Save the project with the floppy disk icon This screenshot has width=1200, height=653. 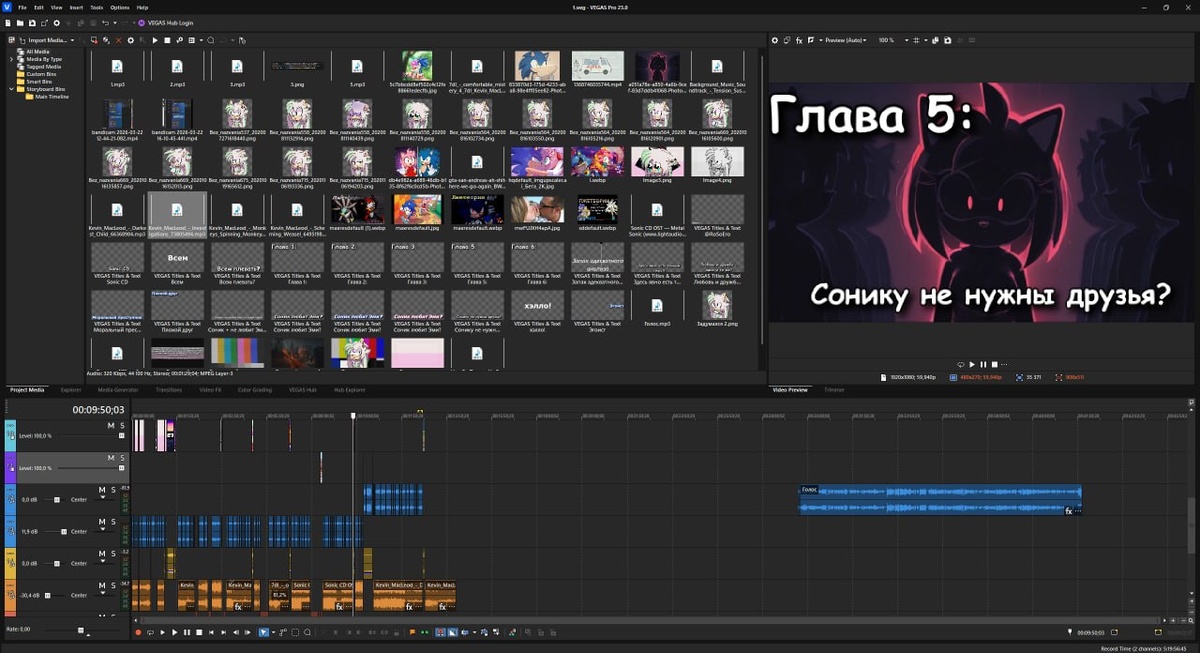click(32, 23)
